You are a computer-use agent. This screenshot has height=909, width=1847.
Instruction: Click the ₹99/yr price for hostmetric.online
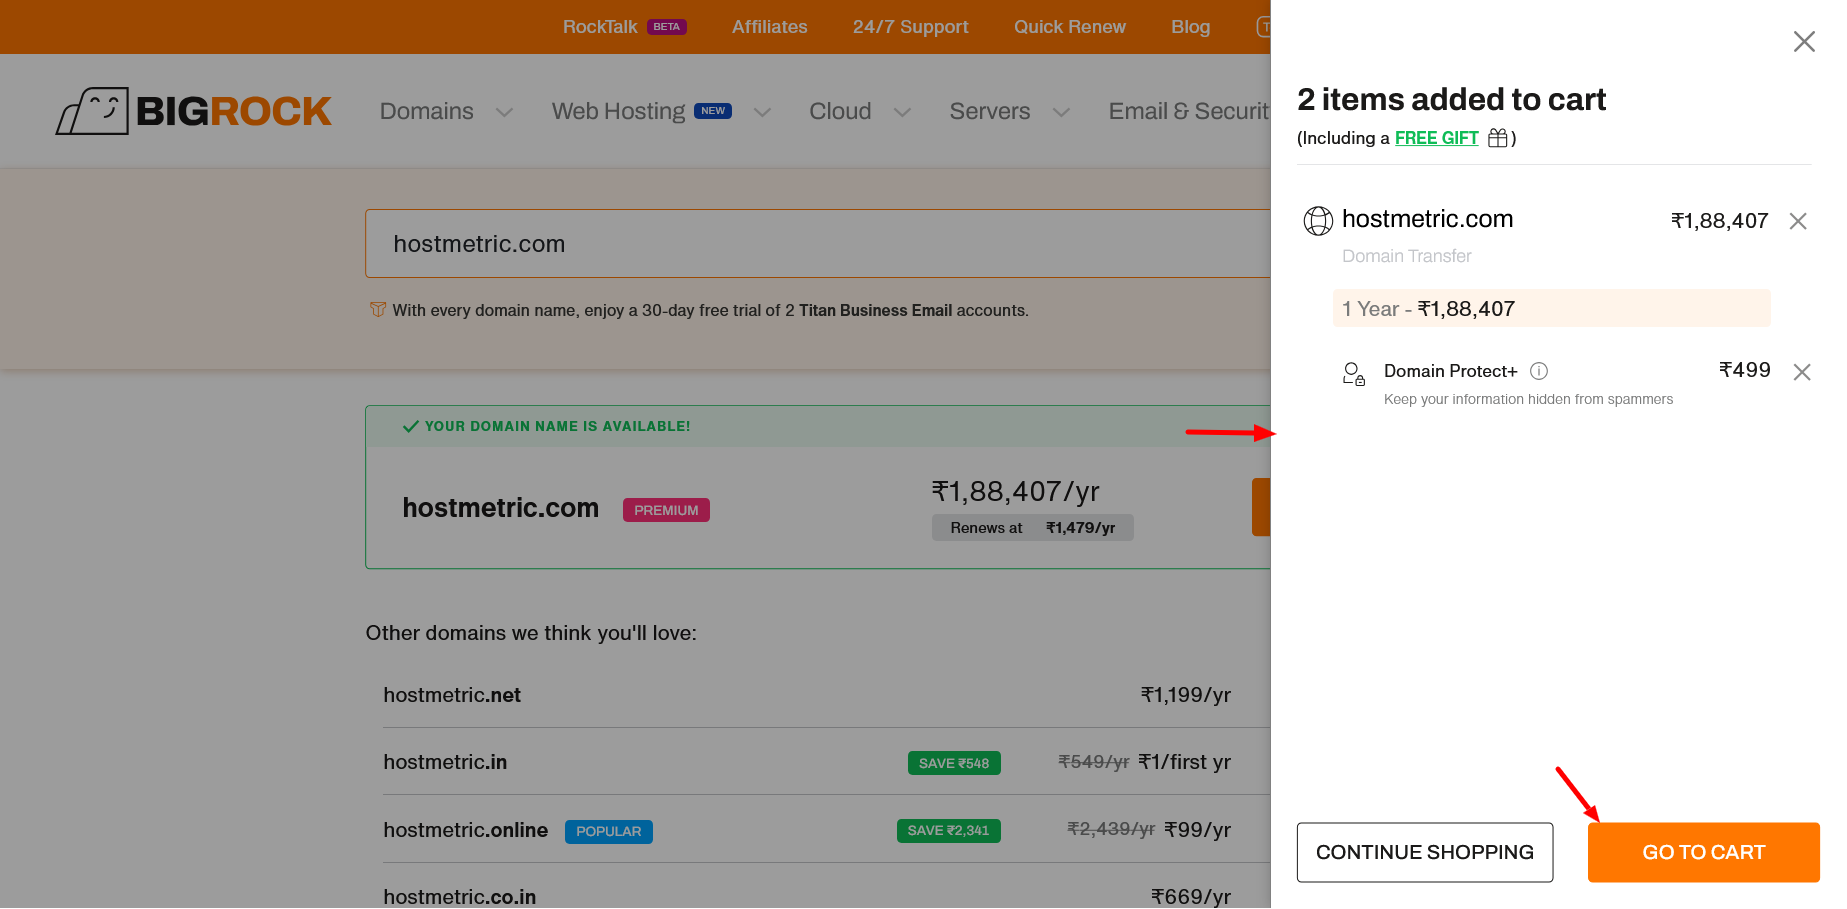[1197, 830]
